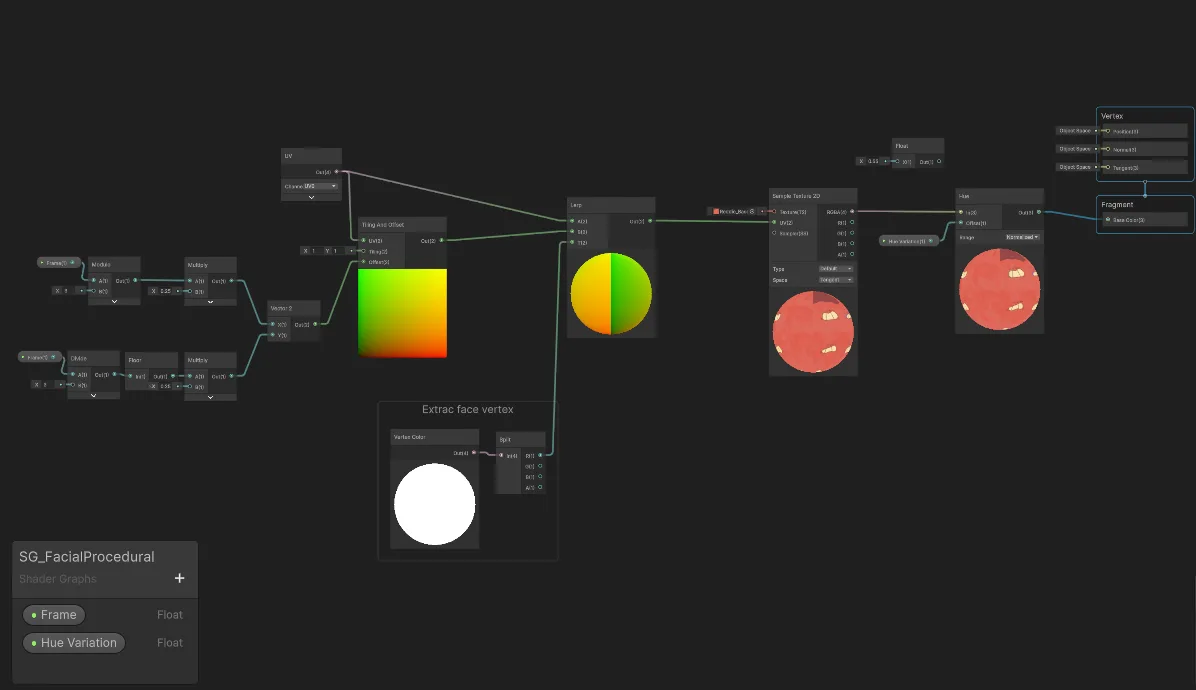Click the Vertex block title
The image size is (1196, 690).
click(1112, 116)
